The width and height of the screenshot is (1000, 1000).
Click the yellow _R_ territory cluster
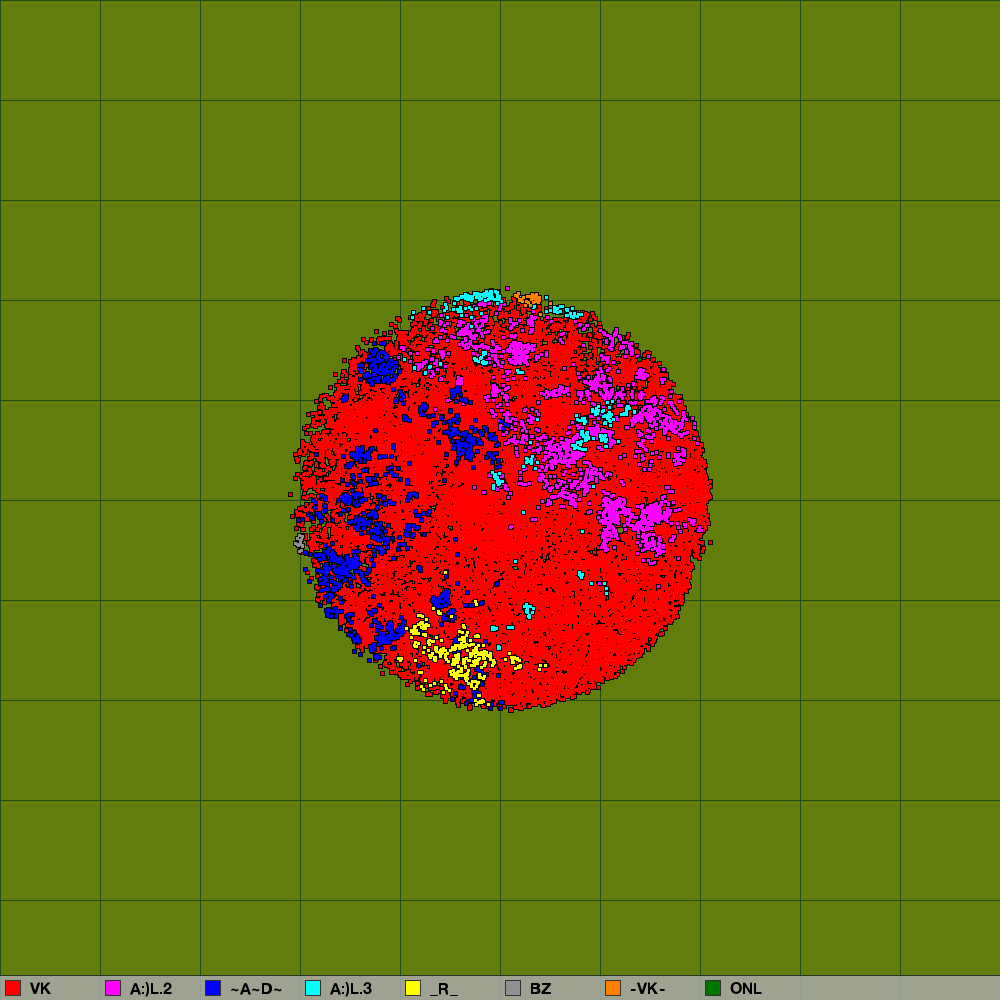click(466, 657)
